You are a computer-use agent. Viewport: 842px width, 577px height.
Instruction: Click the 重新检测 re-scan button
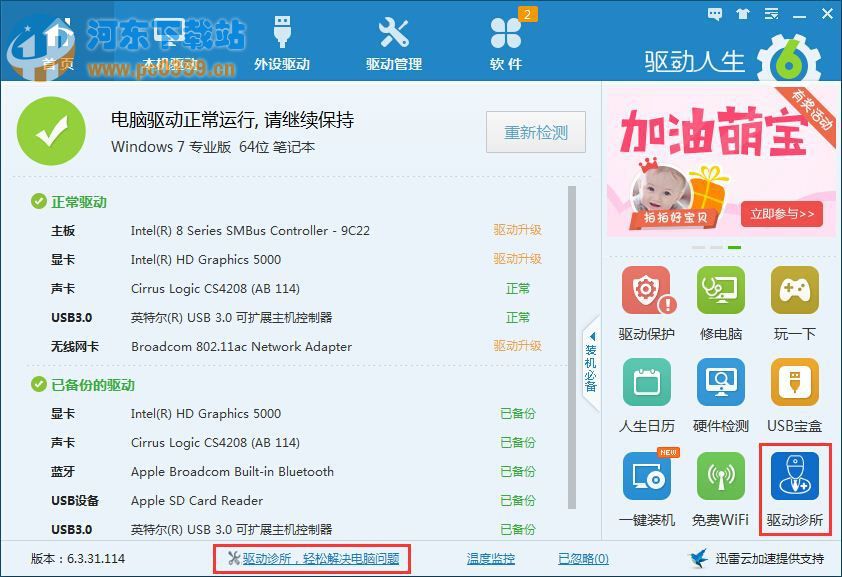click(x=536, y=131)
